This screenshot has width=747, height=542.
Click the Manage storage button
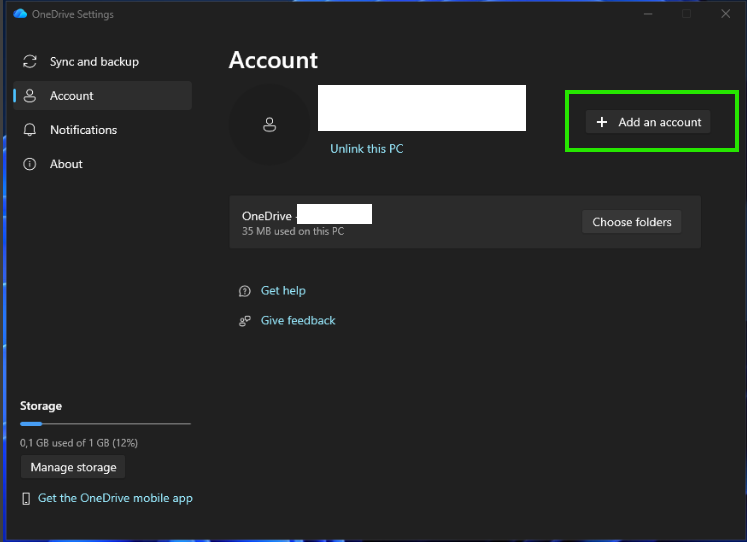73,467
